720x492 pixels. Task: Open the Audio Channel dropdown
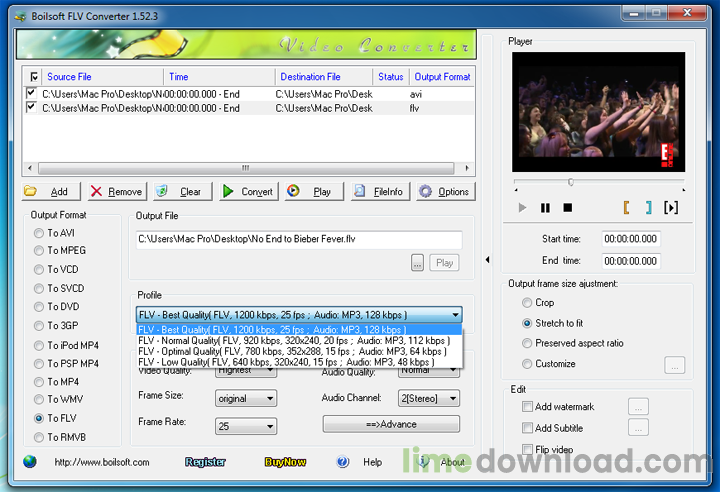coord(428,398)
